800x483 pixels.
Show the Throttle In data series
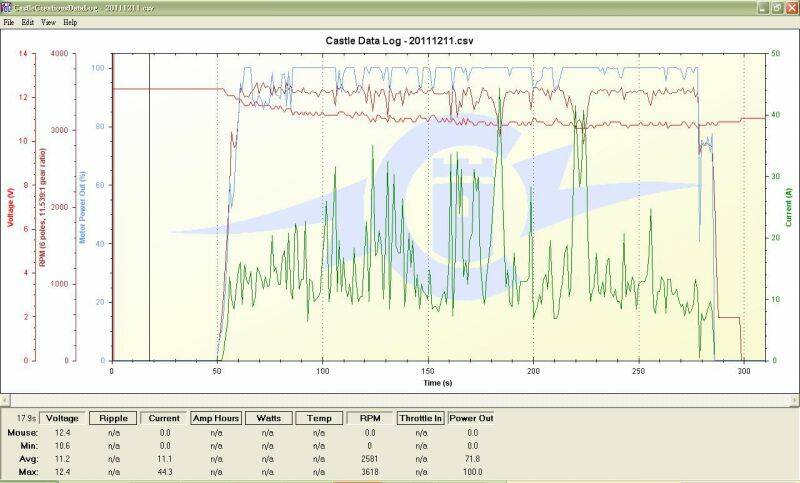tap(421, 419)
